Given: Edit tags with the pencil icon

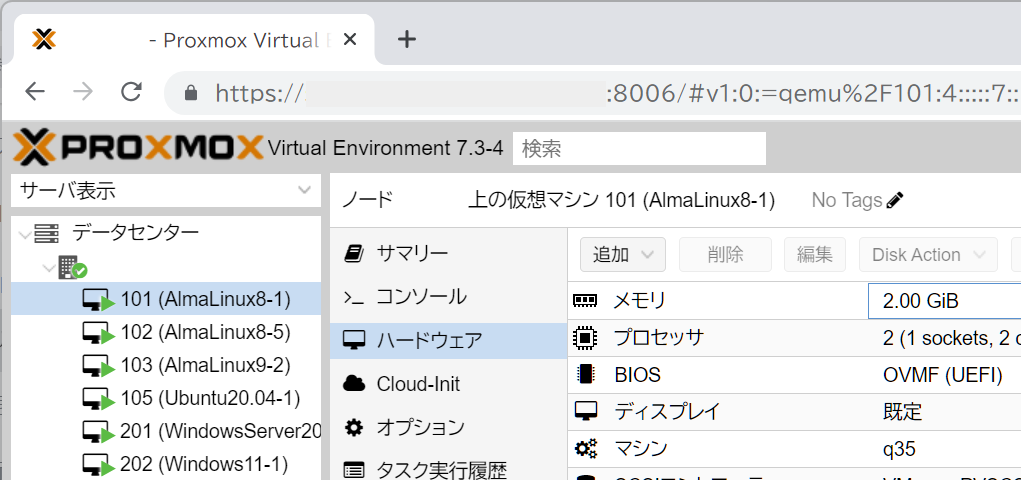Looking at the screenshot, I should coord(895,200).
